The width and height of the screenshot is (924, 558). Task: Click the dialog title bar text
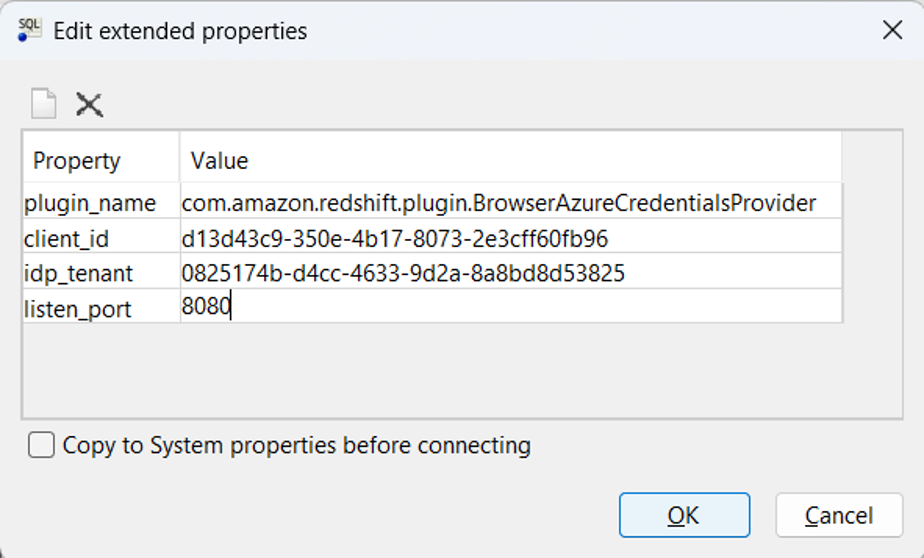(180, 31)
